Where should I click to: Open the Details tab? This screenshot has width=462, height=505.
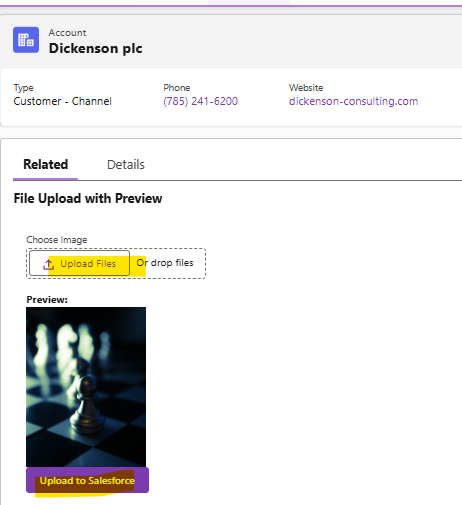126,165
